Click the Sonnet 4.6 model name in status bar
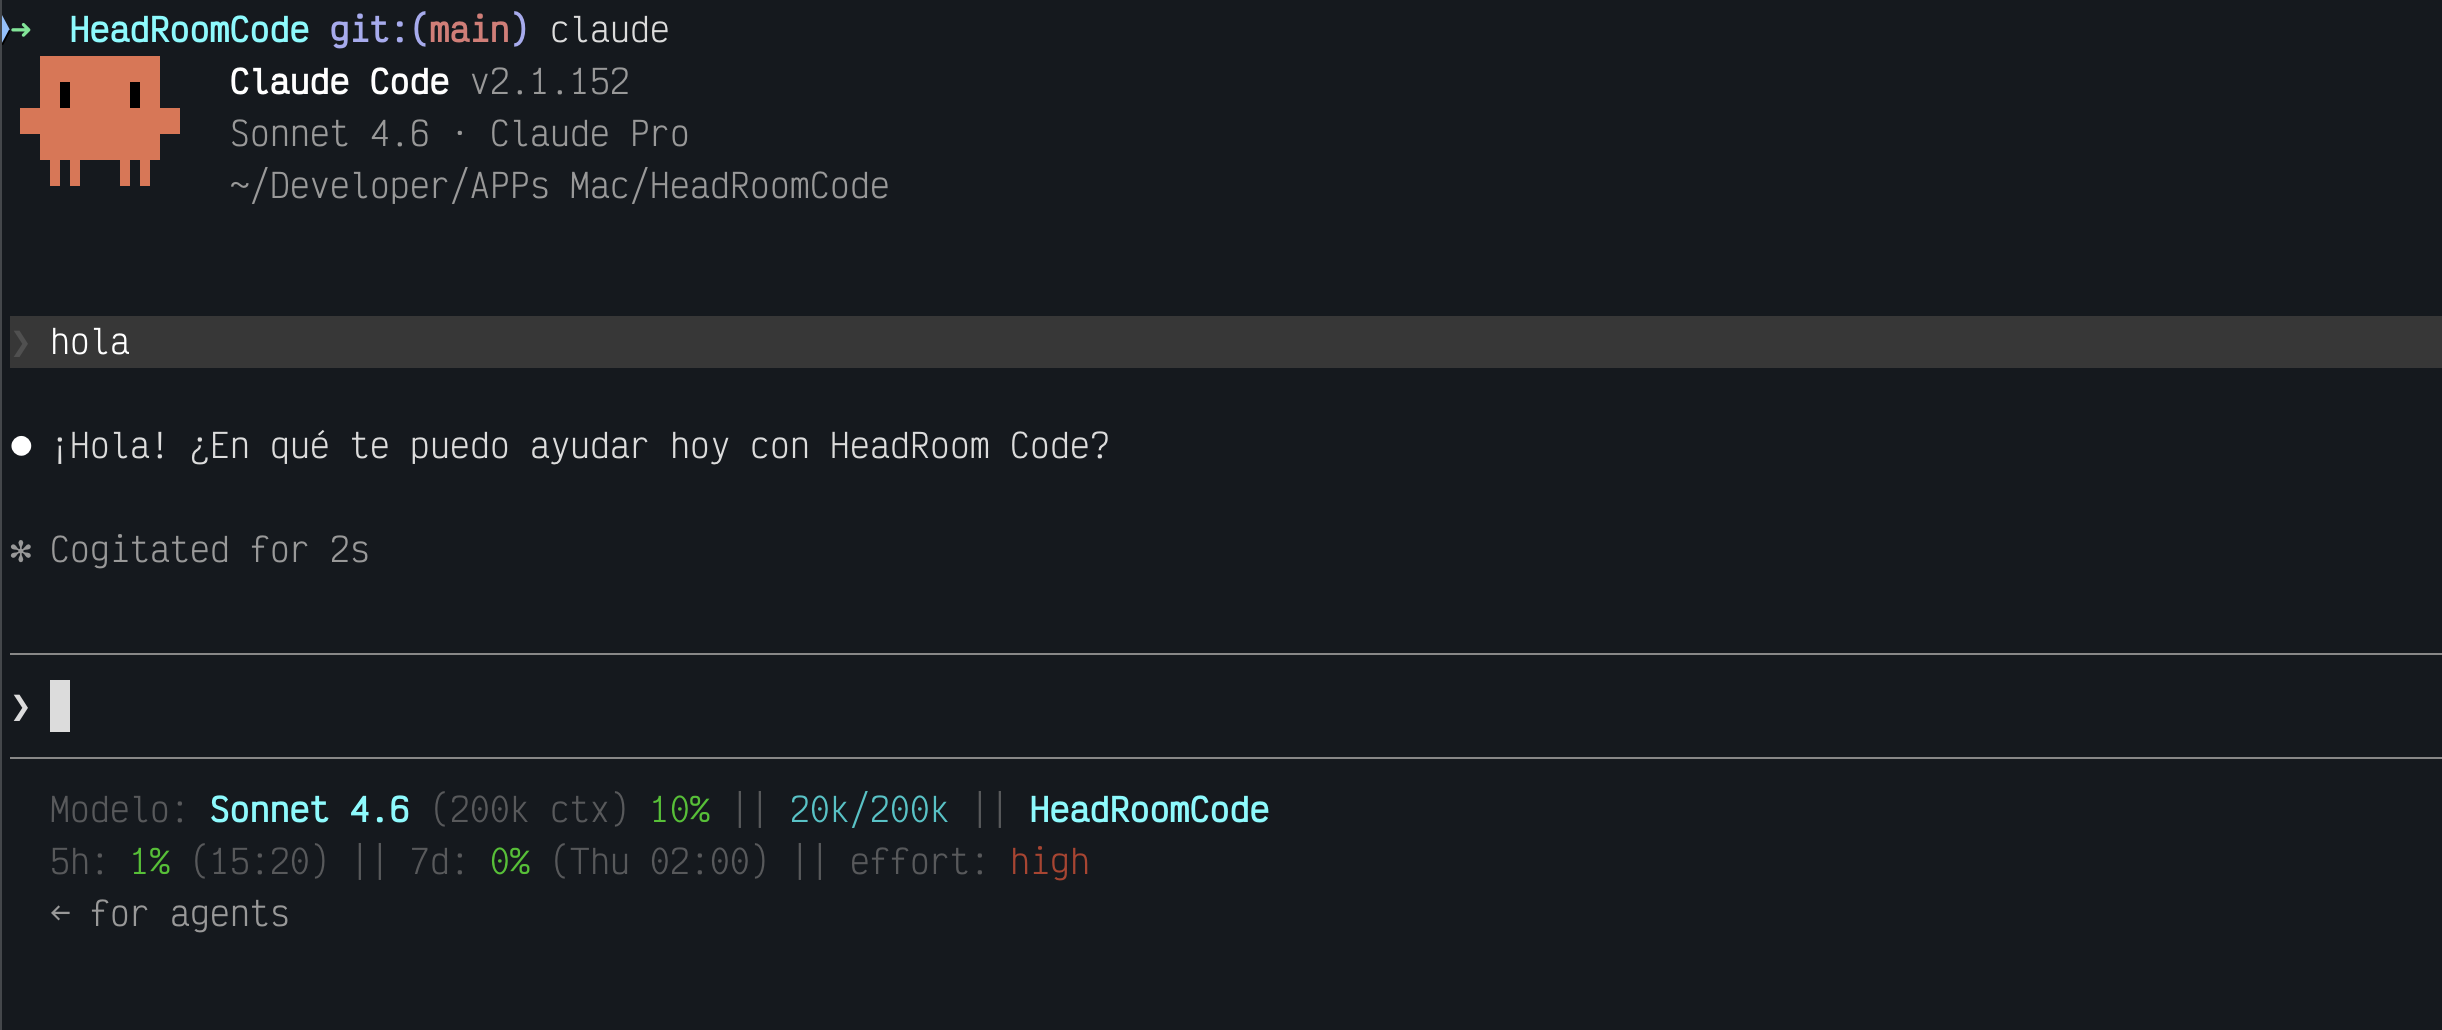This screenshot has height=1030, width=2442. [310, 809]
